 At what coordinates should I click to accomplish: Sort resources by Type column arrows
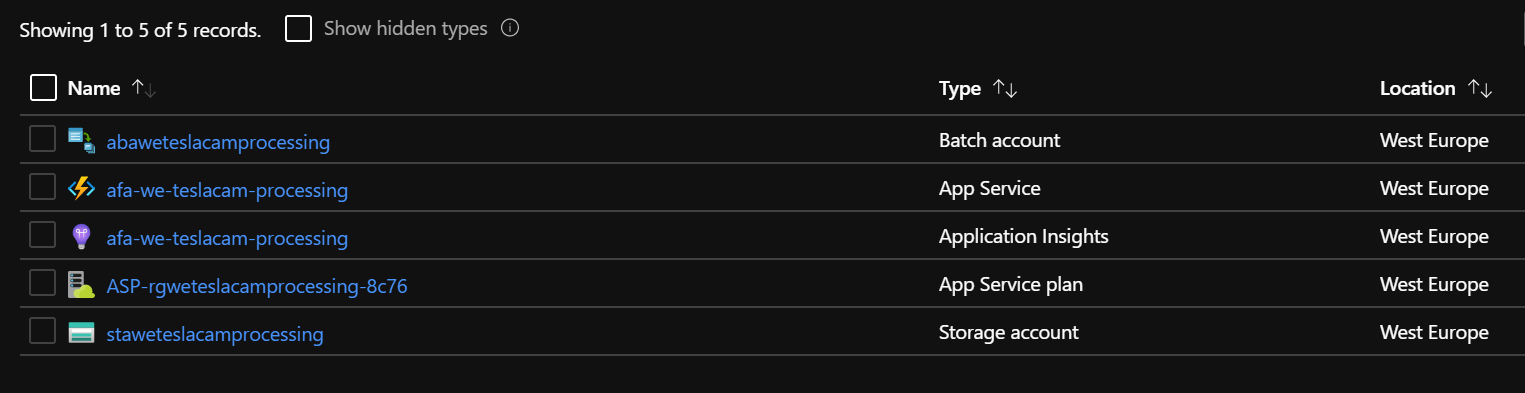click(x=1005, y=89)
